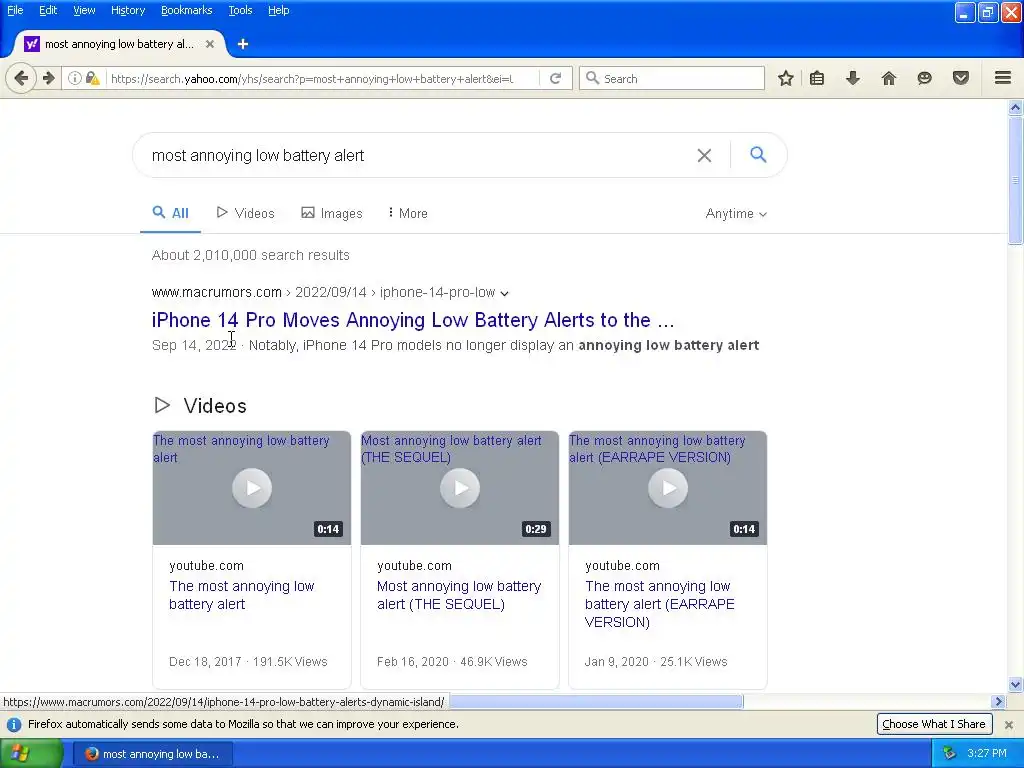Screen dimensions: 1024x768
Task: Click the system tray network icon
Action: click(x=949, y=754)
